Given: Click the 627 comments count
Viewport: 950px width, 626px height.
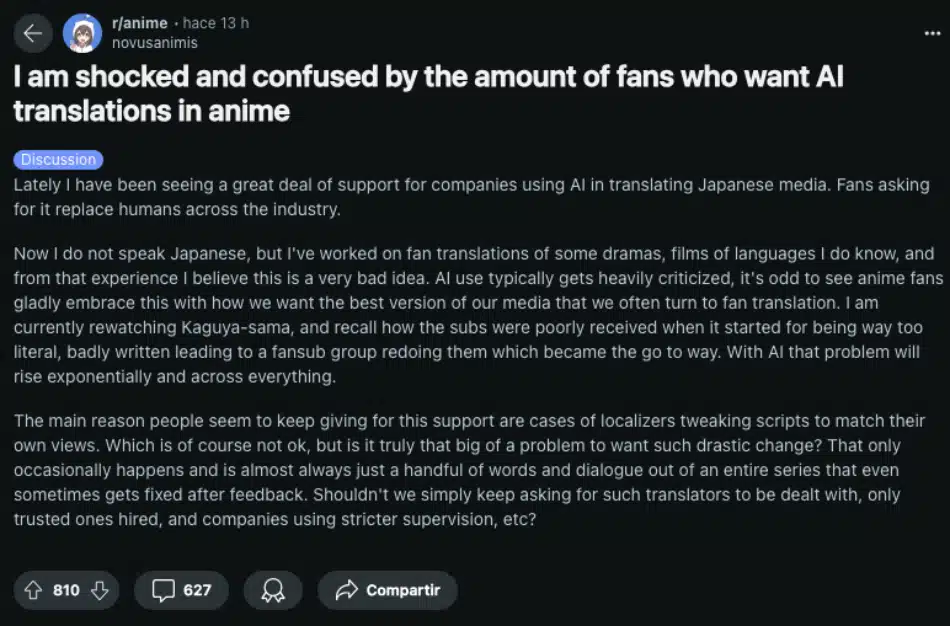Looking at the screenshot, I should coord(197,590).
